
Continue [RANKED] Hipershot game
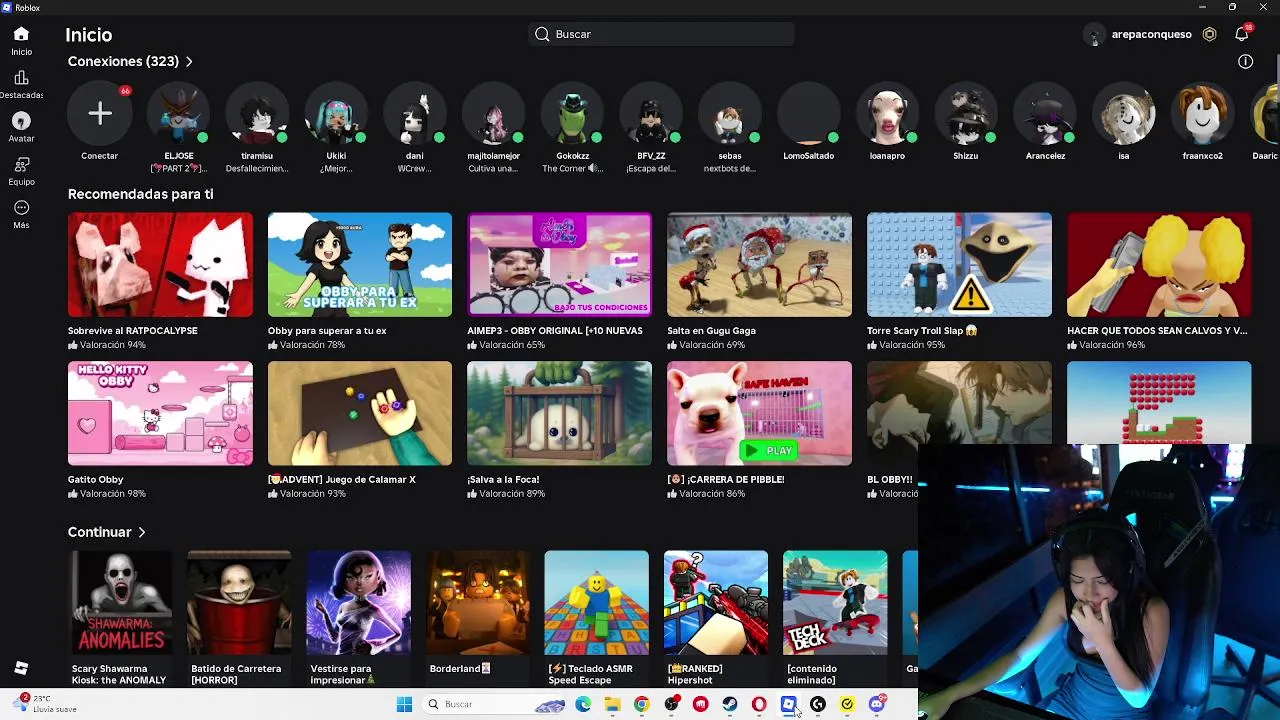(x=716, y=603)
